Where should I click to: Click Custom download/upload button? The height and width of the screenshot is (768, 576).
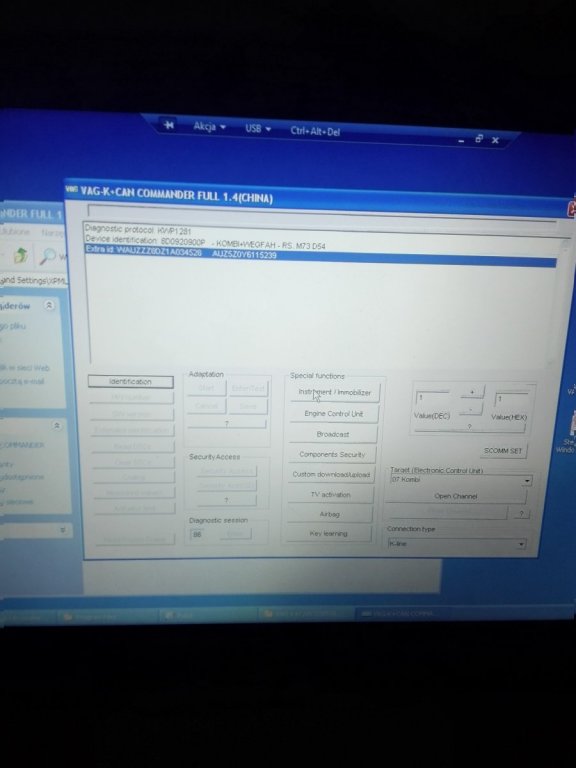click(331, 475)
